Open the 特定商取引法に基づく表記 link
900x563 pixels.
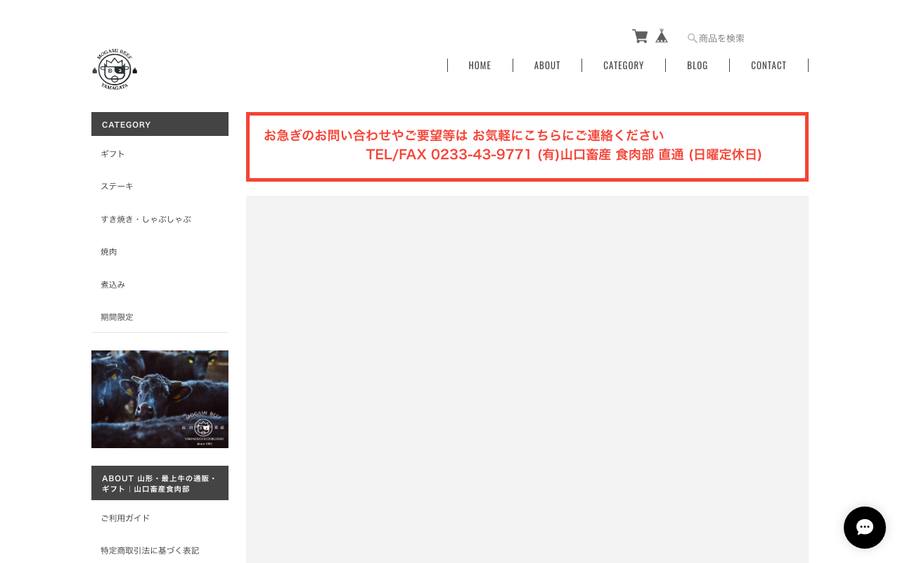click(150, 550)
